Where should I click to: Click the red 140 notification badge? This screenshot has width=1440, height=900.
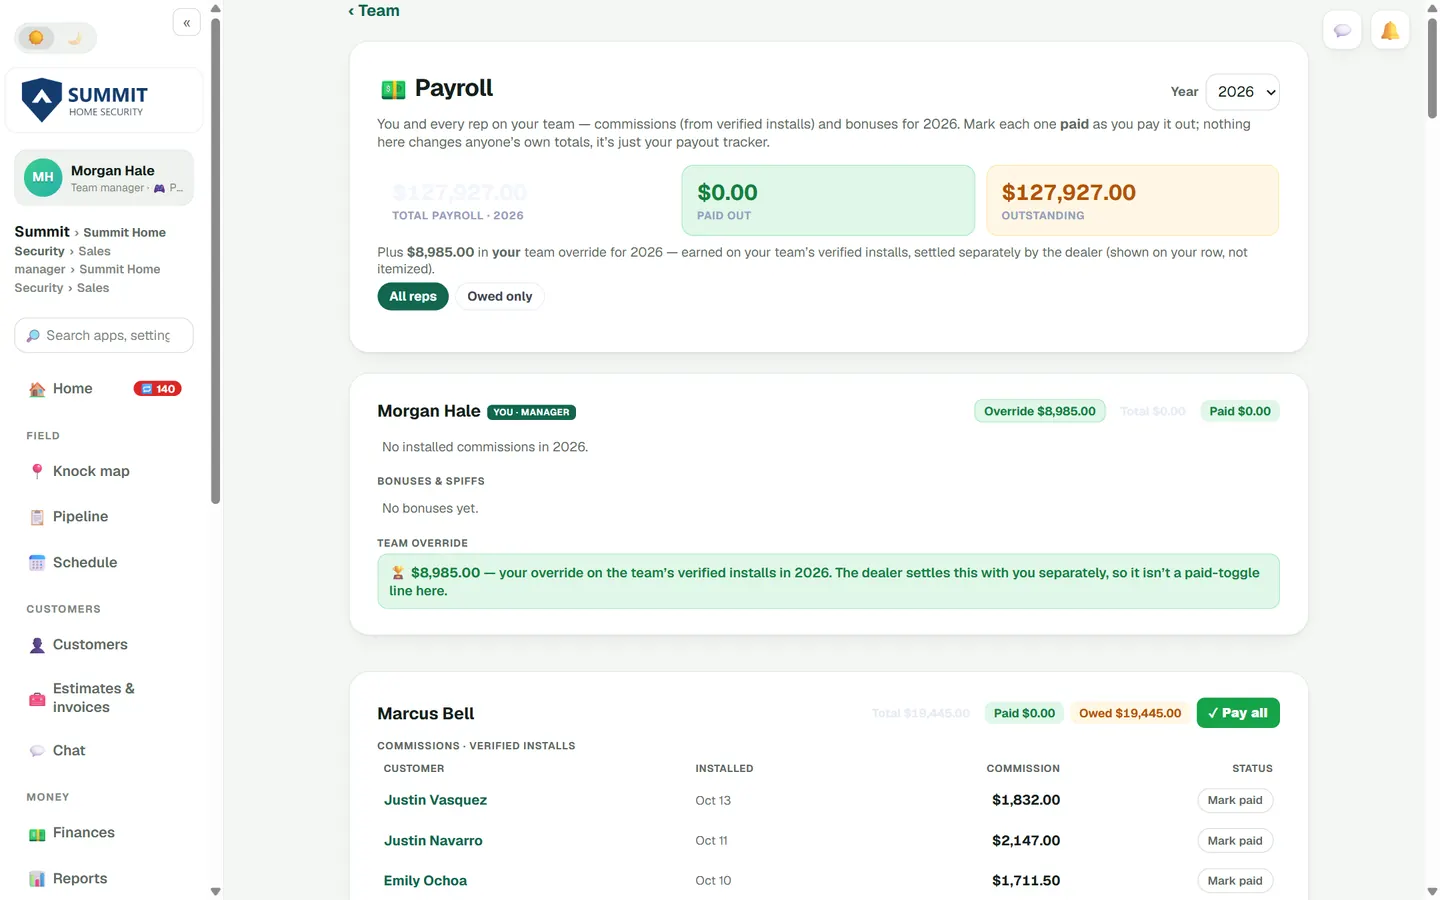point(157,389)
